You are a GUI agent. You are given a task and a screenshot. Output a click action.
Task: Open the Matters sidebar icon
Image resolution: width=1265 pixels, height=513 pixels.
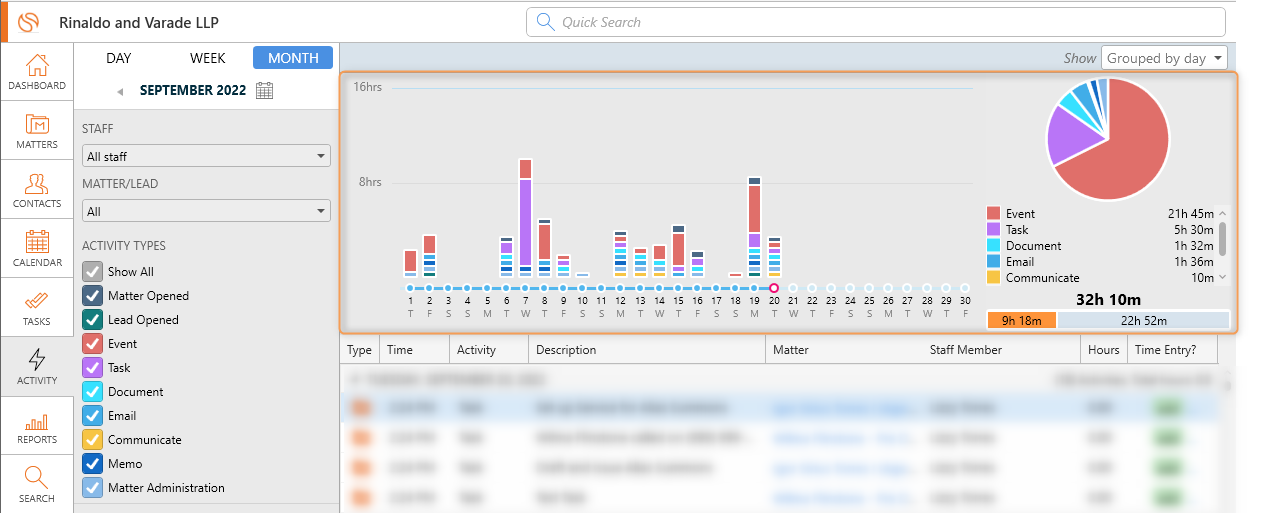(x=37, y=125)
